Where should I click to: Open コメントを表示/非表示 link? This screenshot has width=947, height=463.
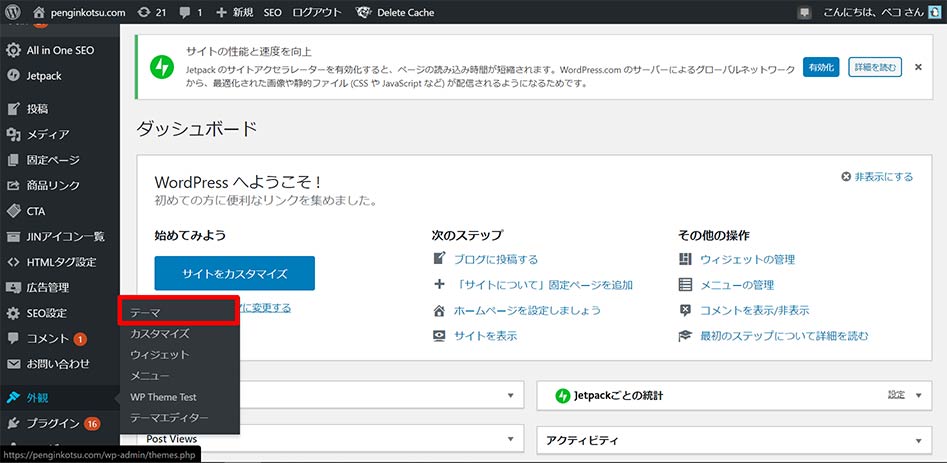[754, 310]
